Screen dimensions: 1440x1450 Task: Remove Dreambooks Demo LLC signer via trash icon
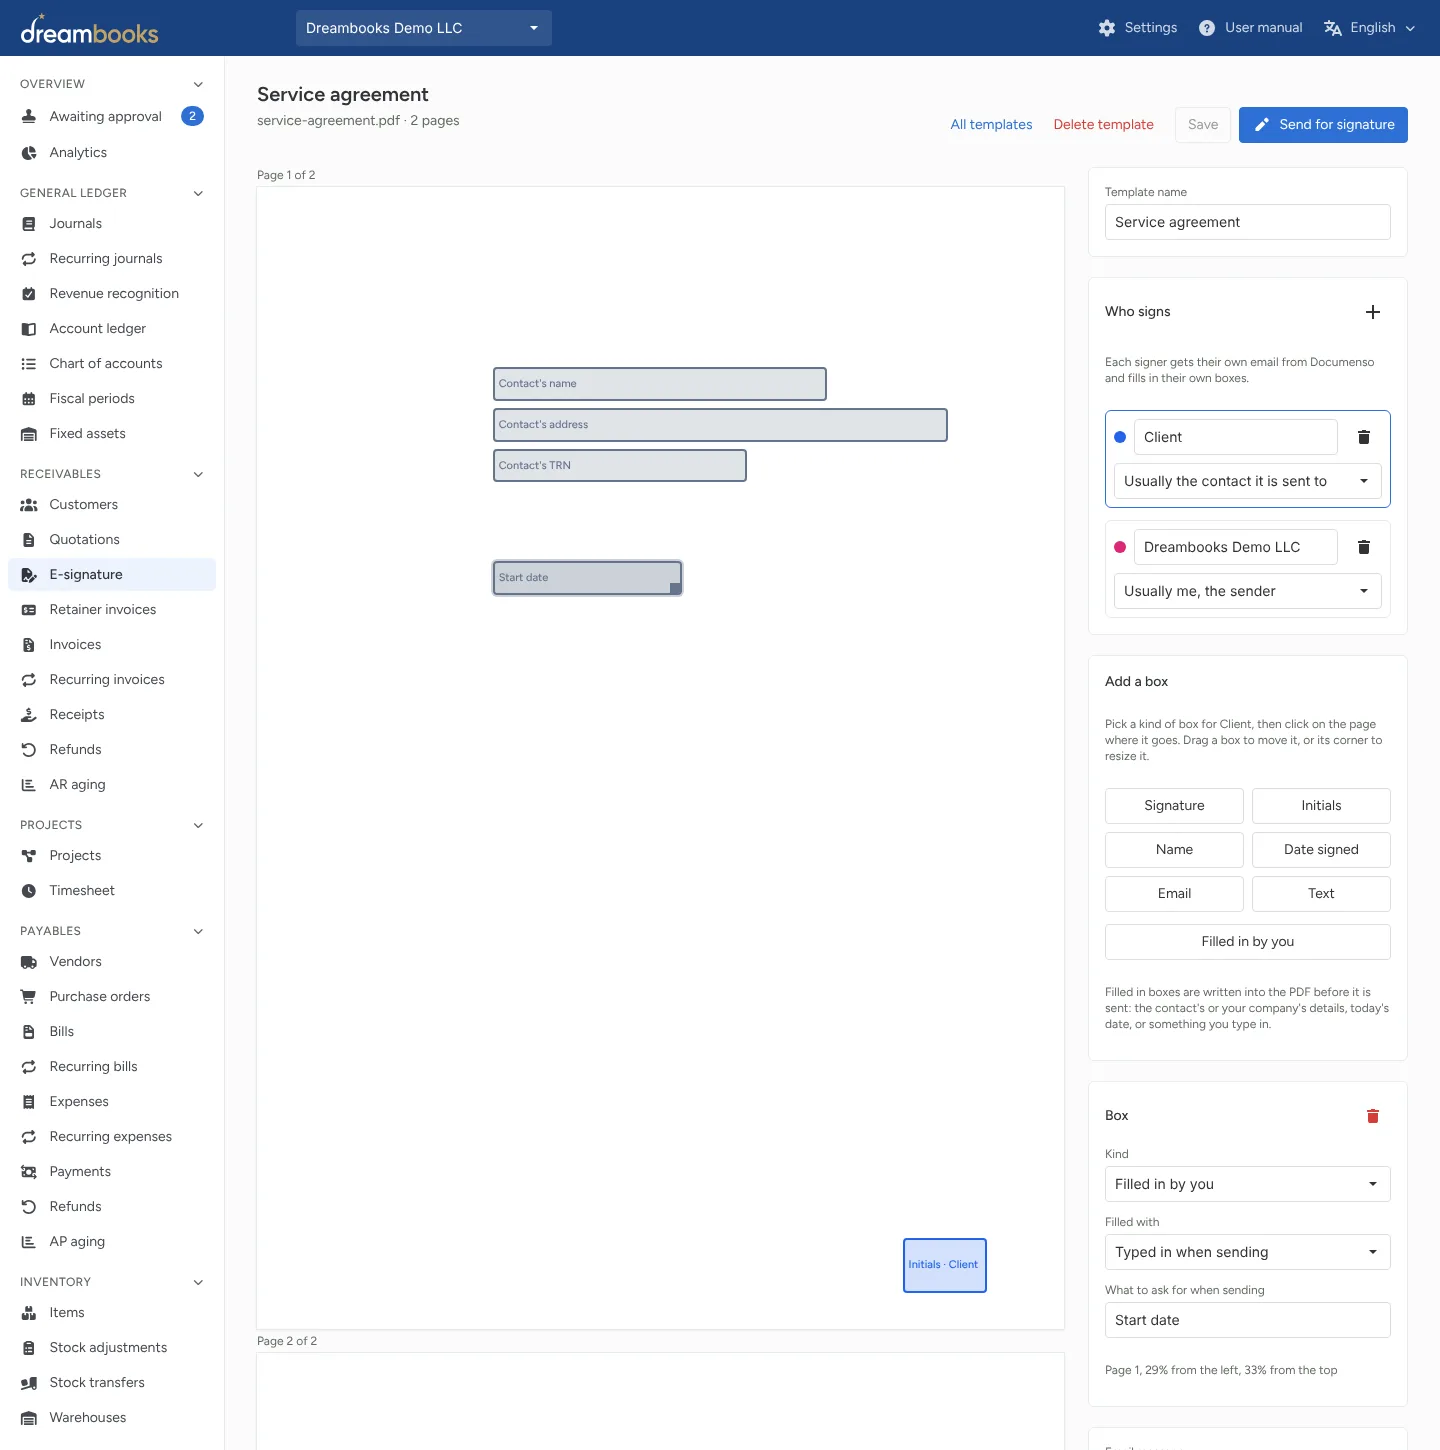point(1364,547)
